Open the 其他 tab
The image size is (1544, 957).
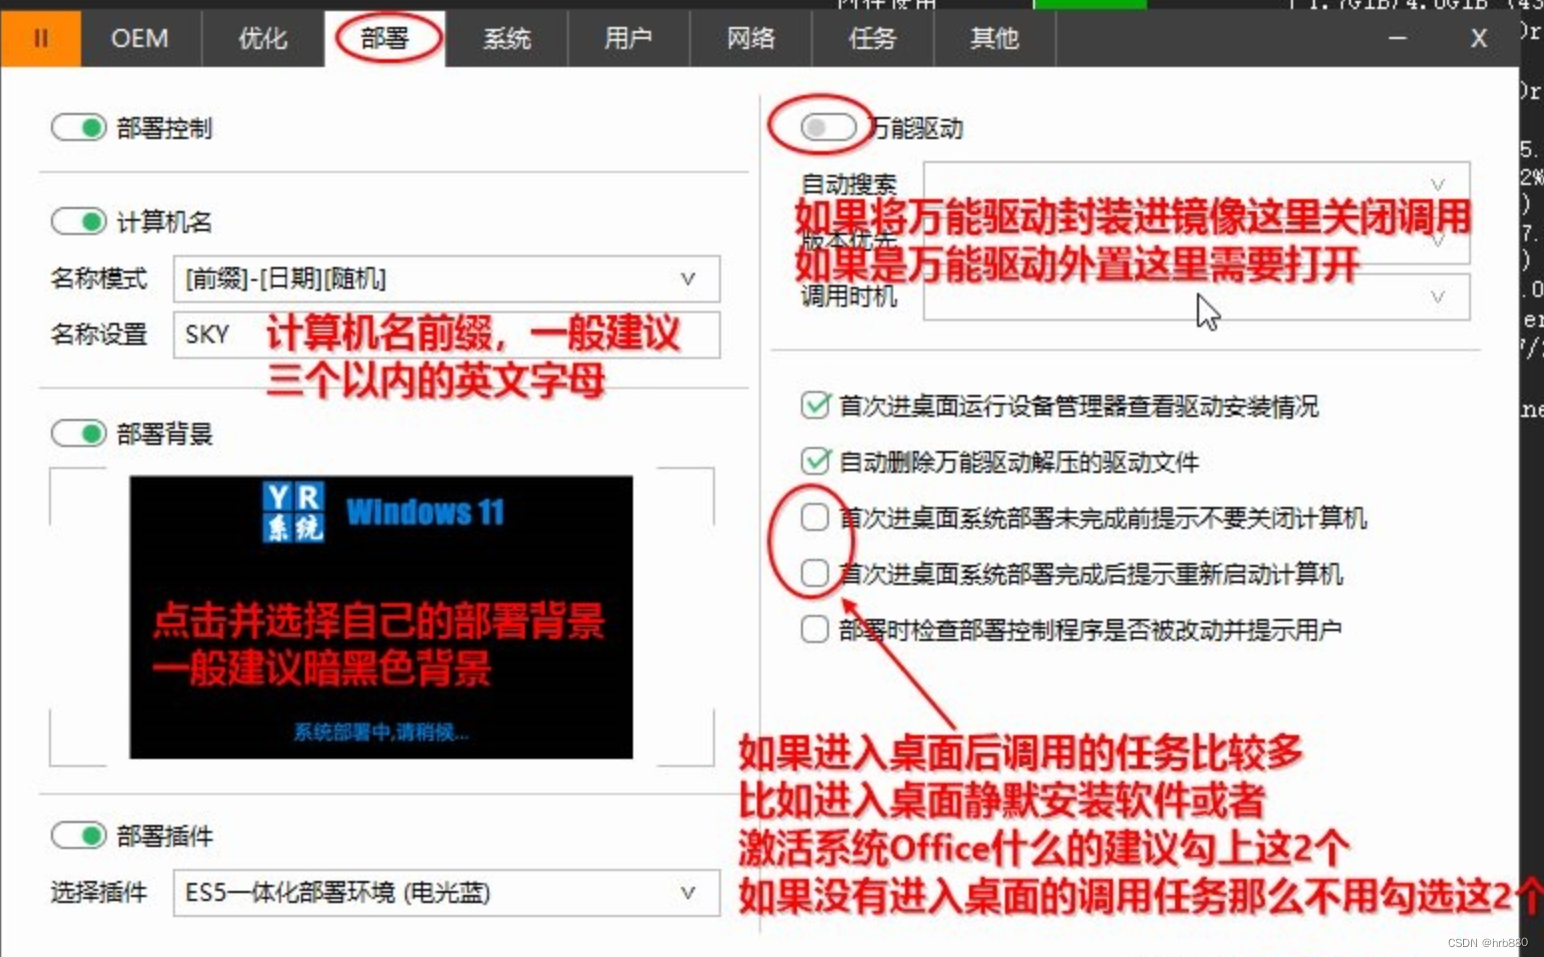[x=995, y=39]
